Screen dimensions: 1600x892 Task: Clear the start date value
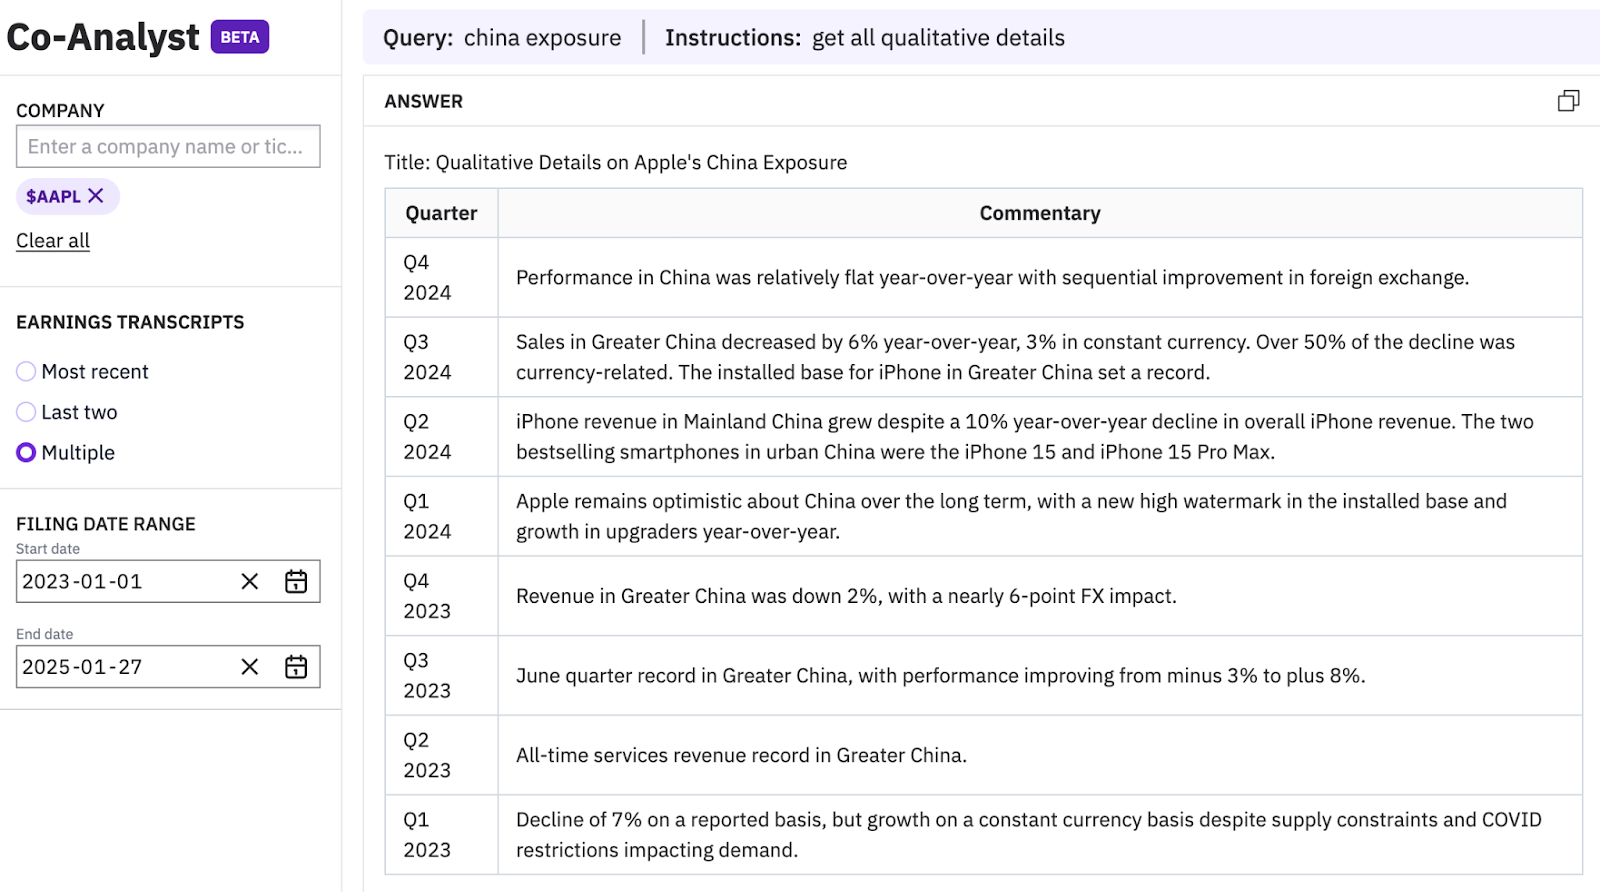pyautogui.click(x=250, y=582)
